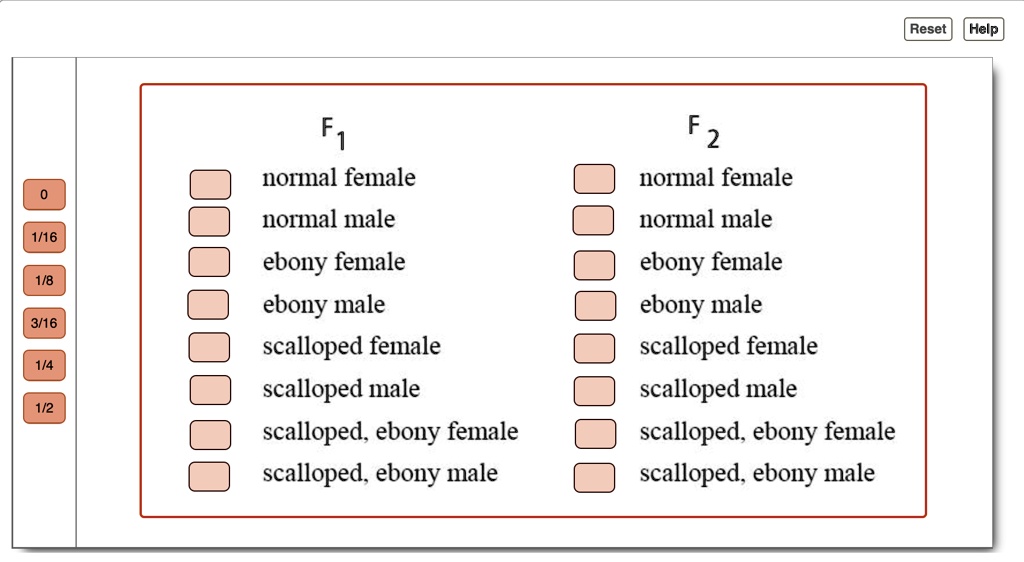
Task: Click the F1 normal female answer box
Action: tap(210, 184)
